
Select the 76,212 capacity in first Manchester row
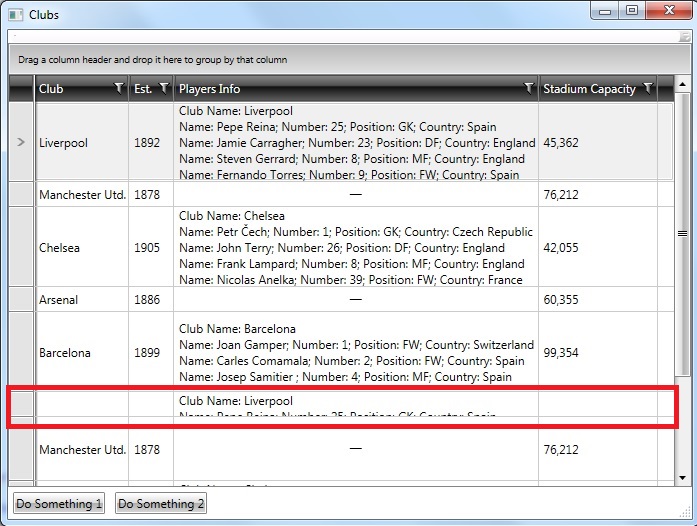598,194
